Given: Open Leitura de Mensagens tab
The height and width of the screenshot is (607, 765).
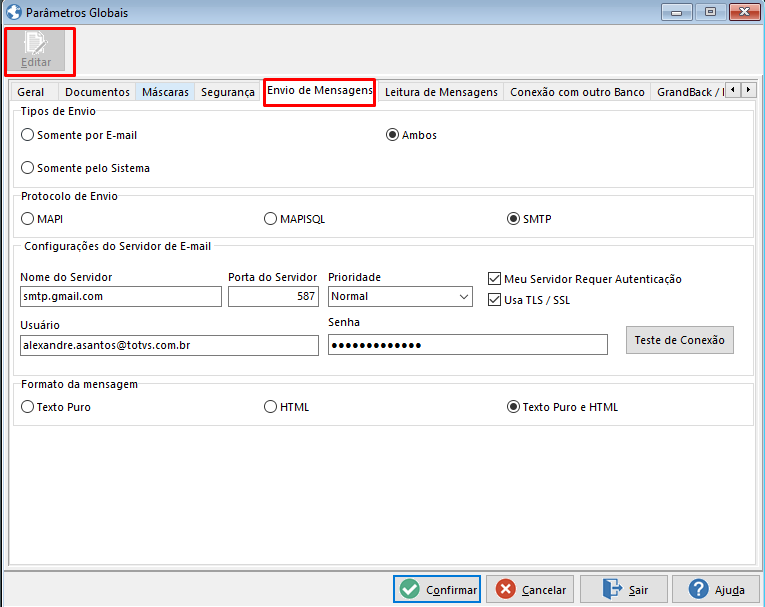Looking at the screenshot, I should 441,92.
